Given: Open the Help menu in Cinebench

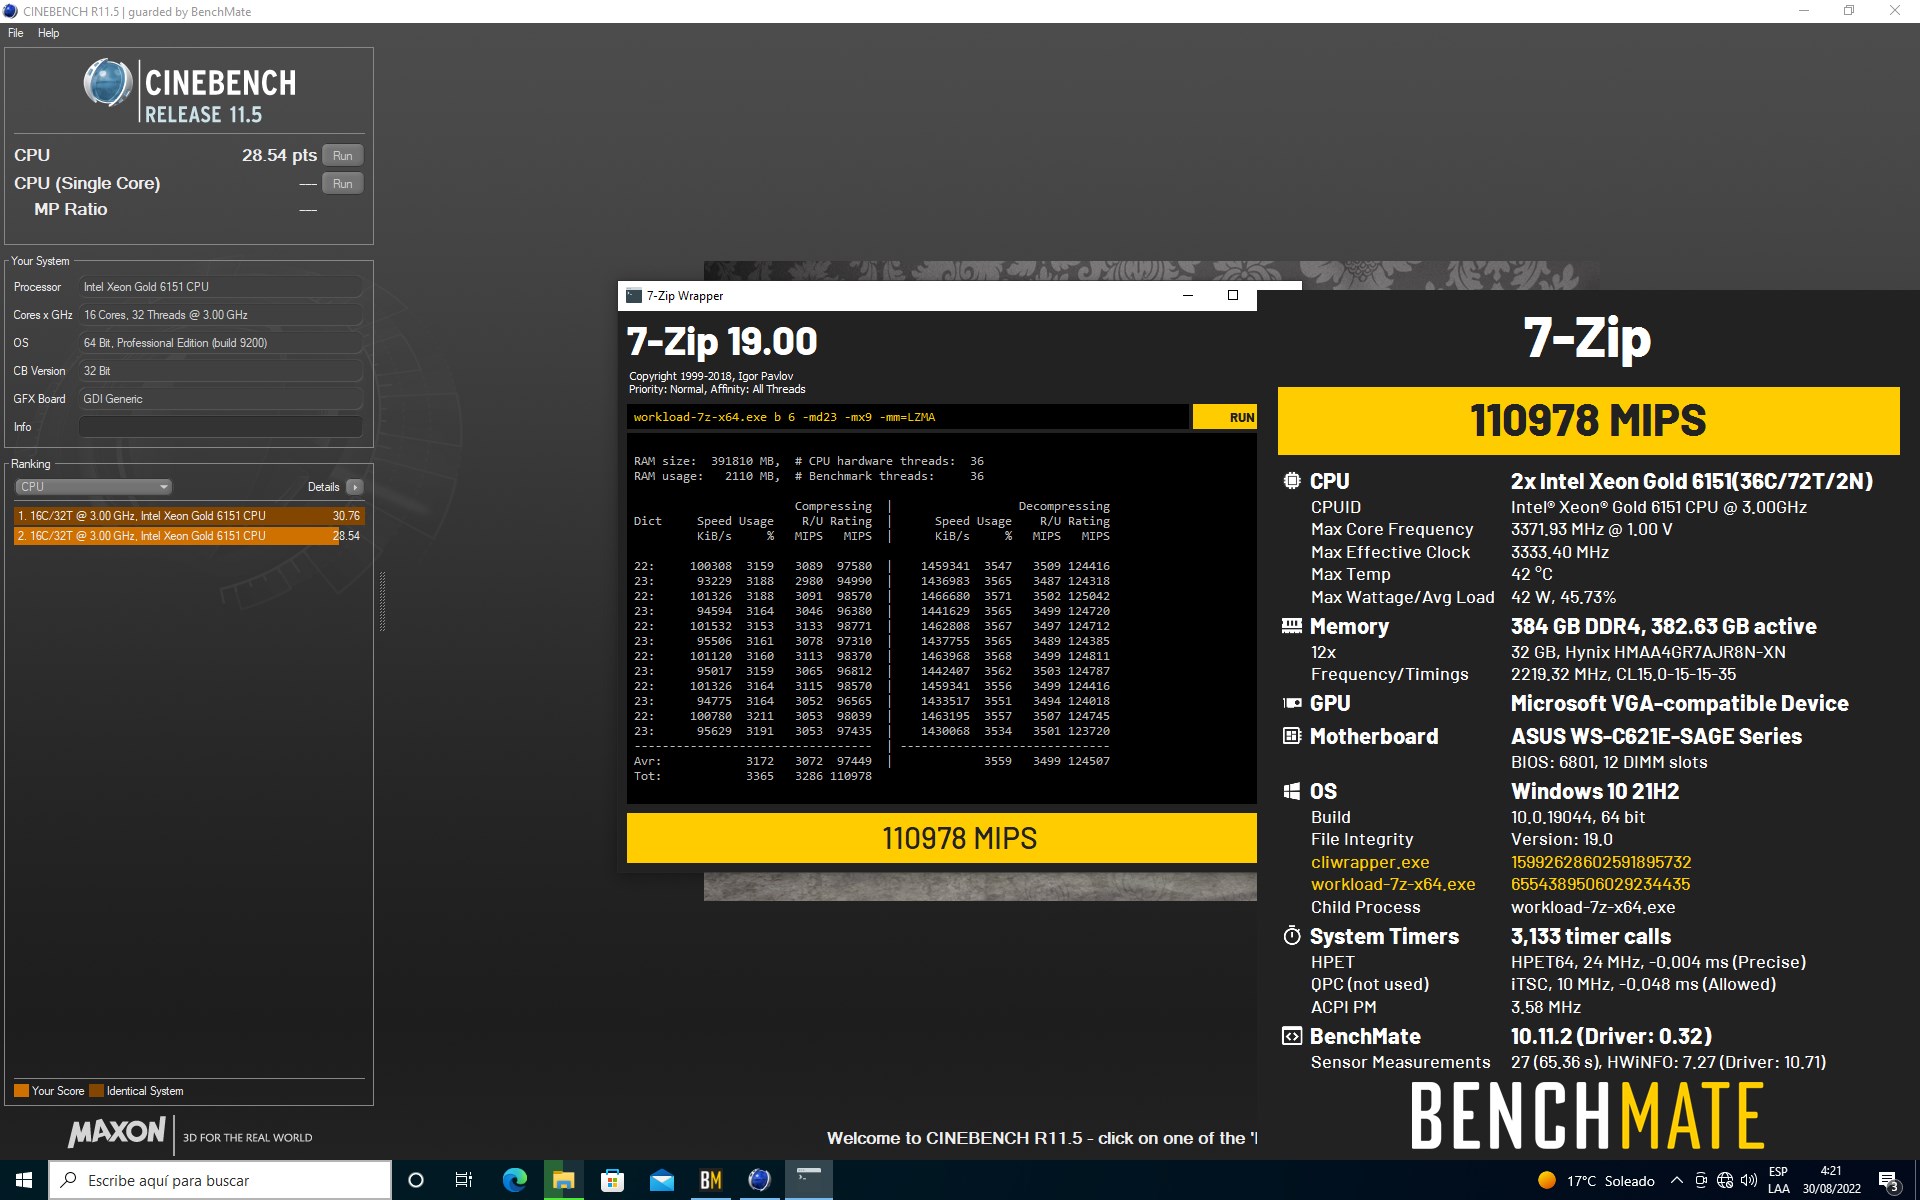Looking at the screenshot, I should tap(48, 33).
